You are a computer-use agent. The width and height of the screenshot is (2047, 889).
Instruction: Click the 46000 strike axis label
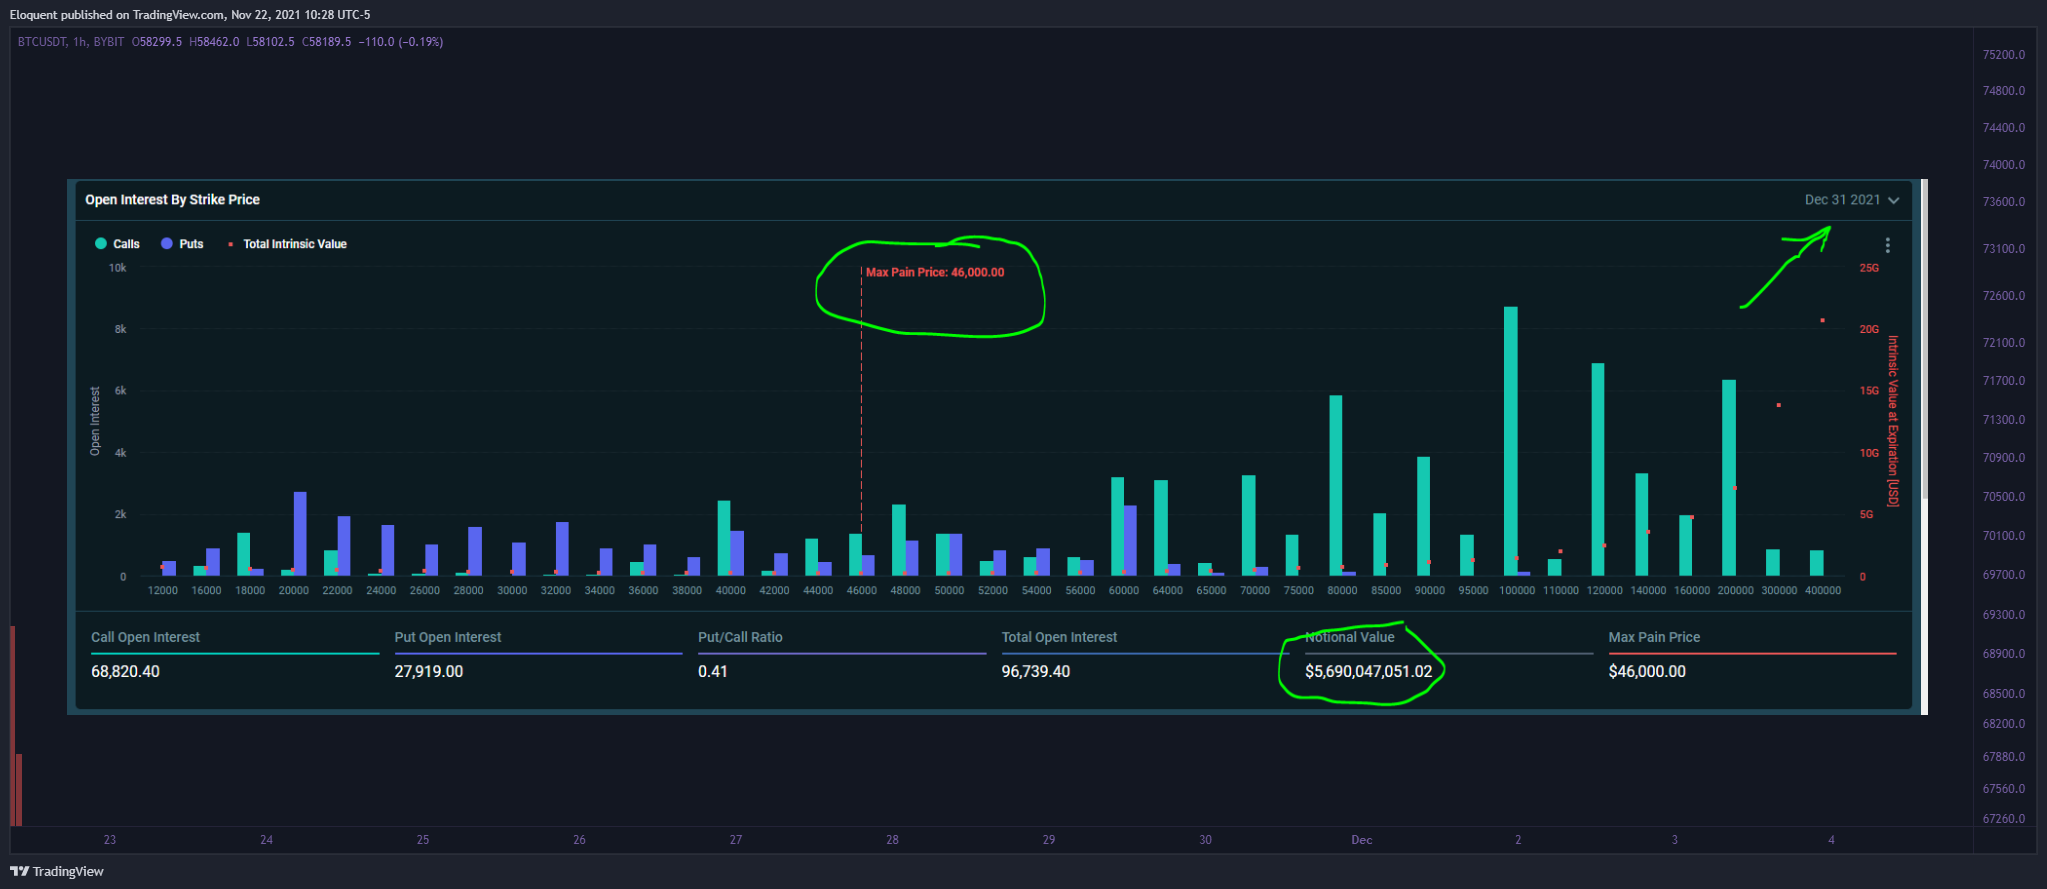tap(862, 590)
